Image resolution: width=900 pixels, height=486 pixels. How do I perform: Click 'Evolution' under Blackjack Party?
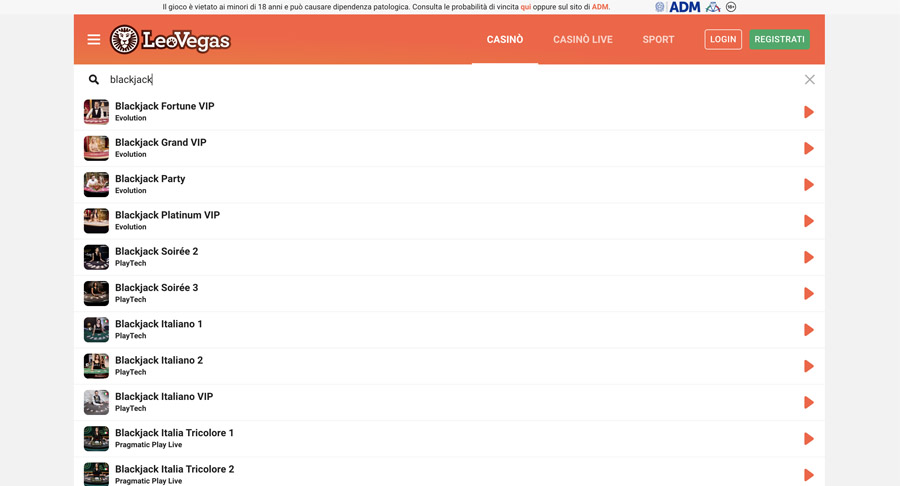[x=131, y=190]
